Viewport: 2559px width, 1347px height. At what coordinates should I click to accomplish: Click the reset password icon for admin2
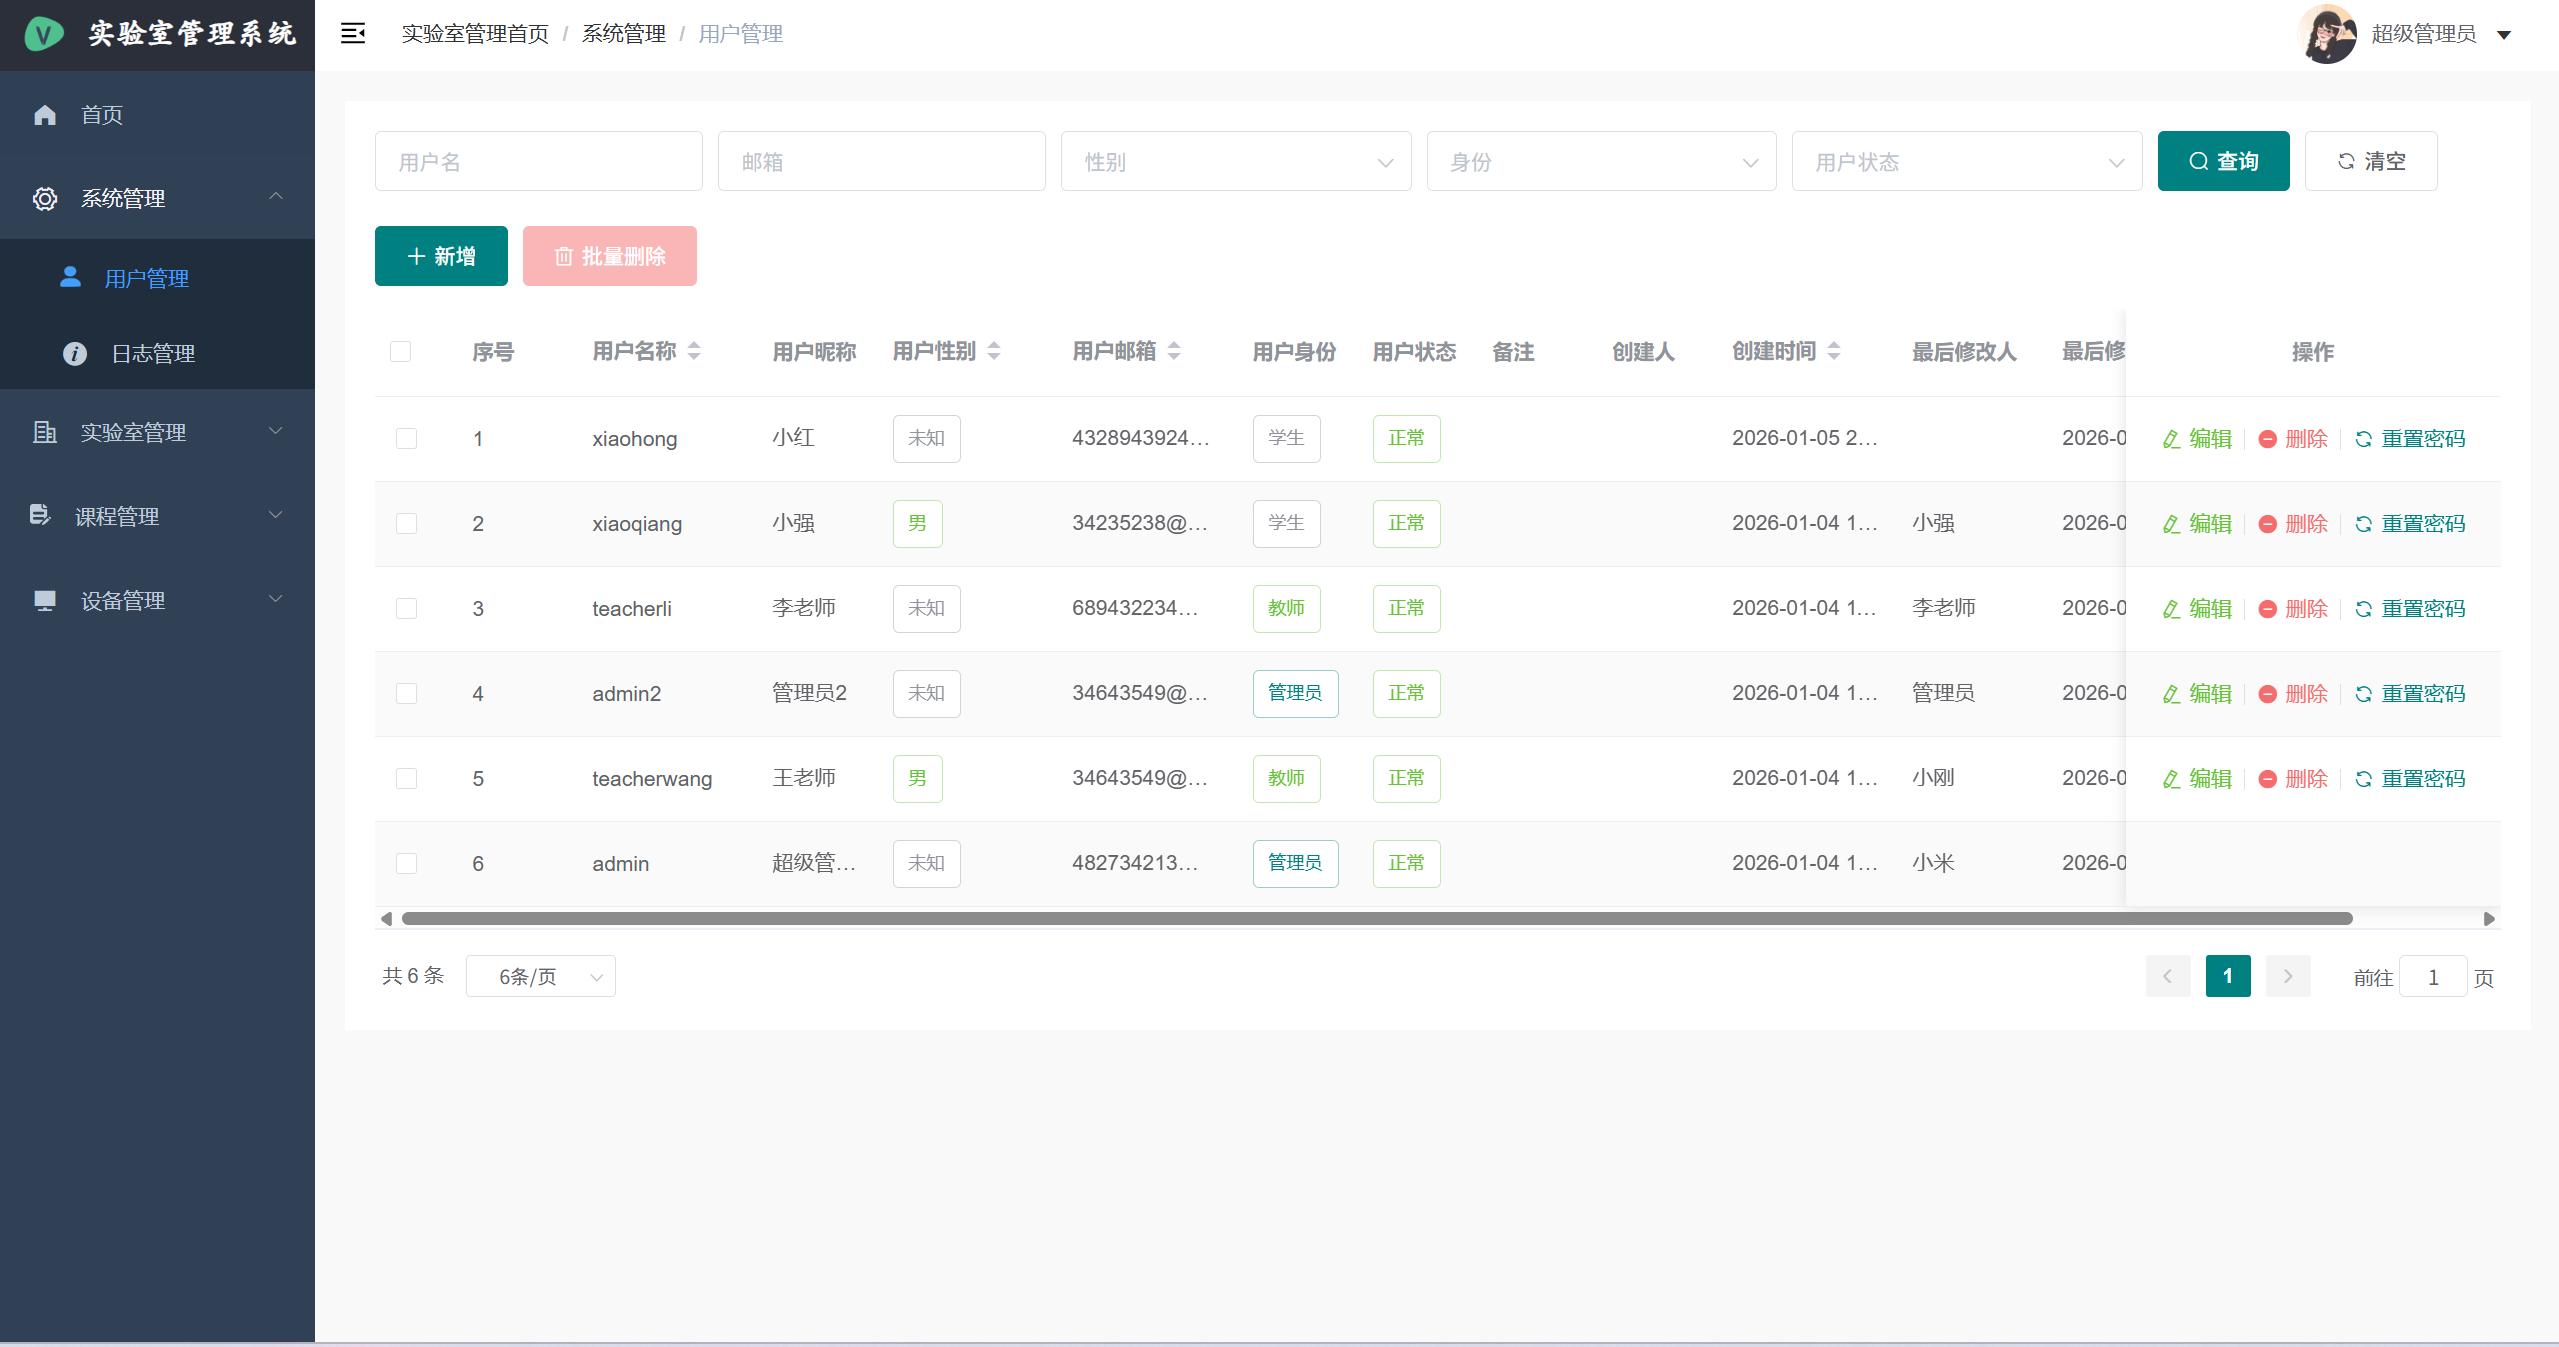[x=2363, y=694]
